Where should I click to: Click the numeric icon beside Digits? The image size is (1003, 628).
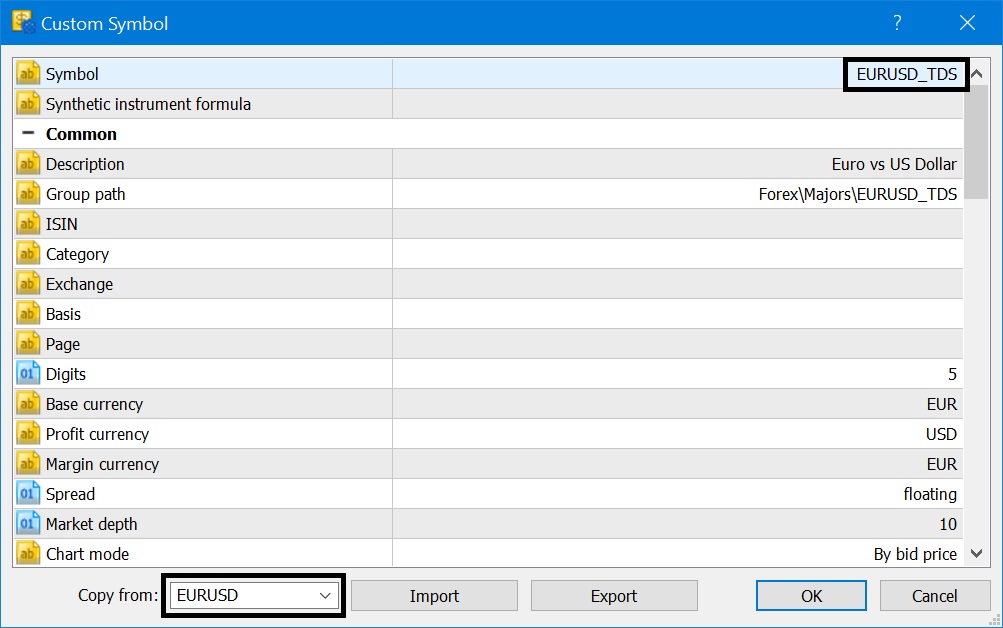pos(29,374)
